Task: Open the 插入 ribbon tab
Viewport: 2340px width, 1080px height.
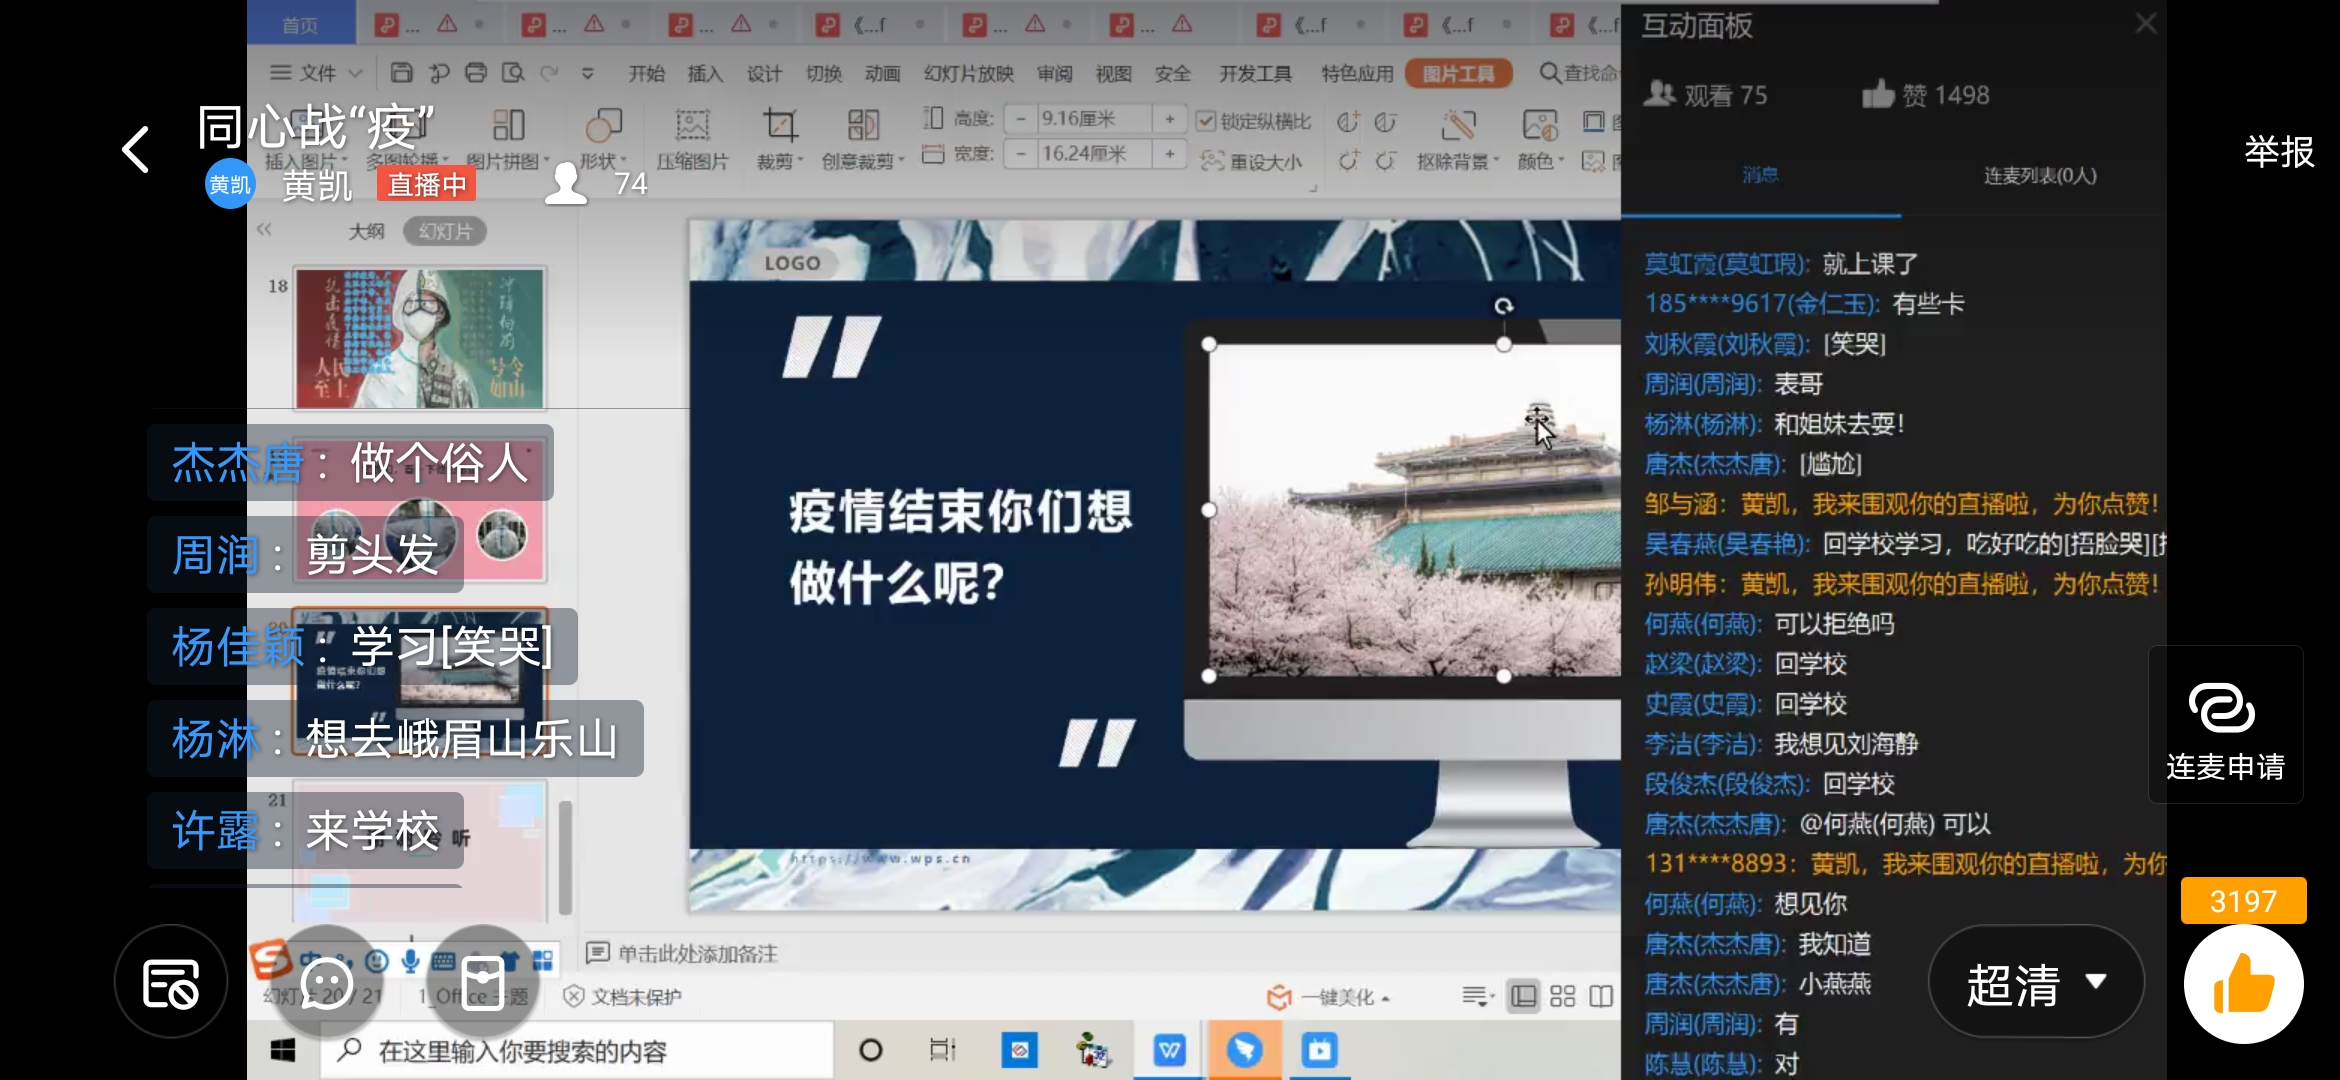Action: (x=704, y=73)
